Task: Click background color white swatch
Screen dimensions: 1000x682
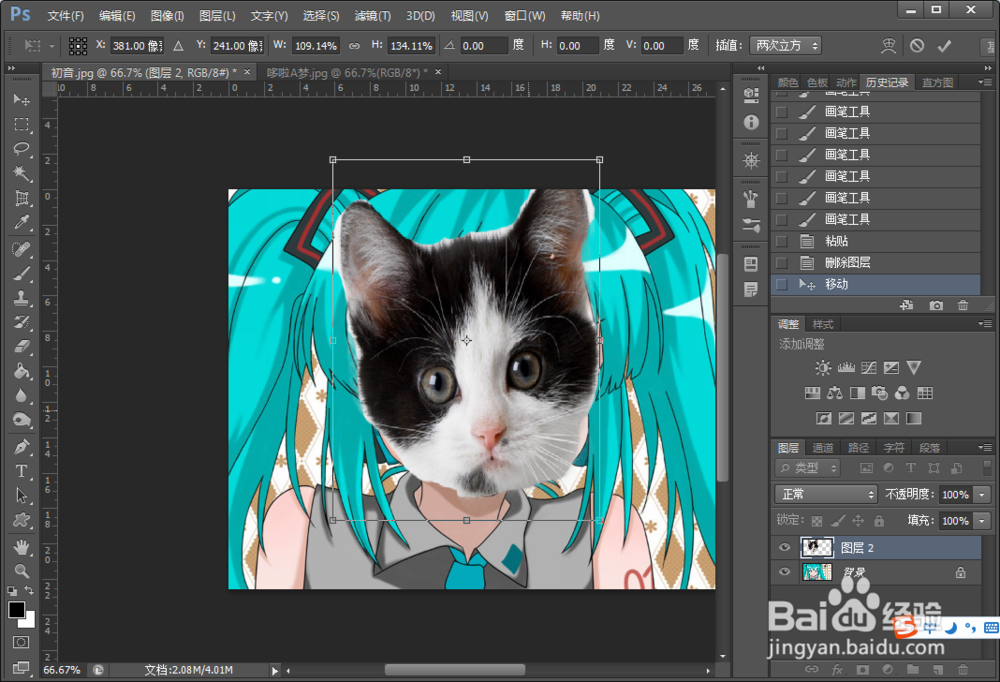Action: (28, 621)
